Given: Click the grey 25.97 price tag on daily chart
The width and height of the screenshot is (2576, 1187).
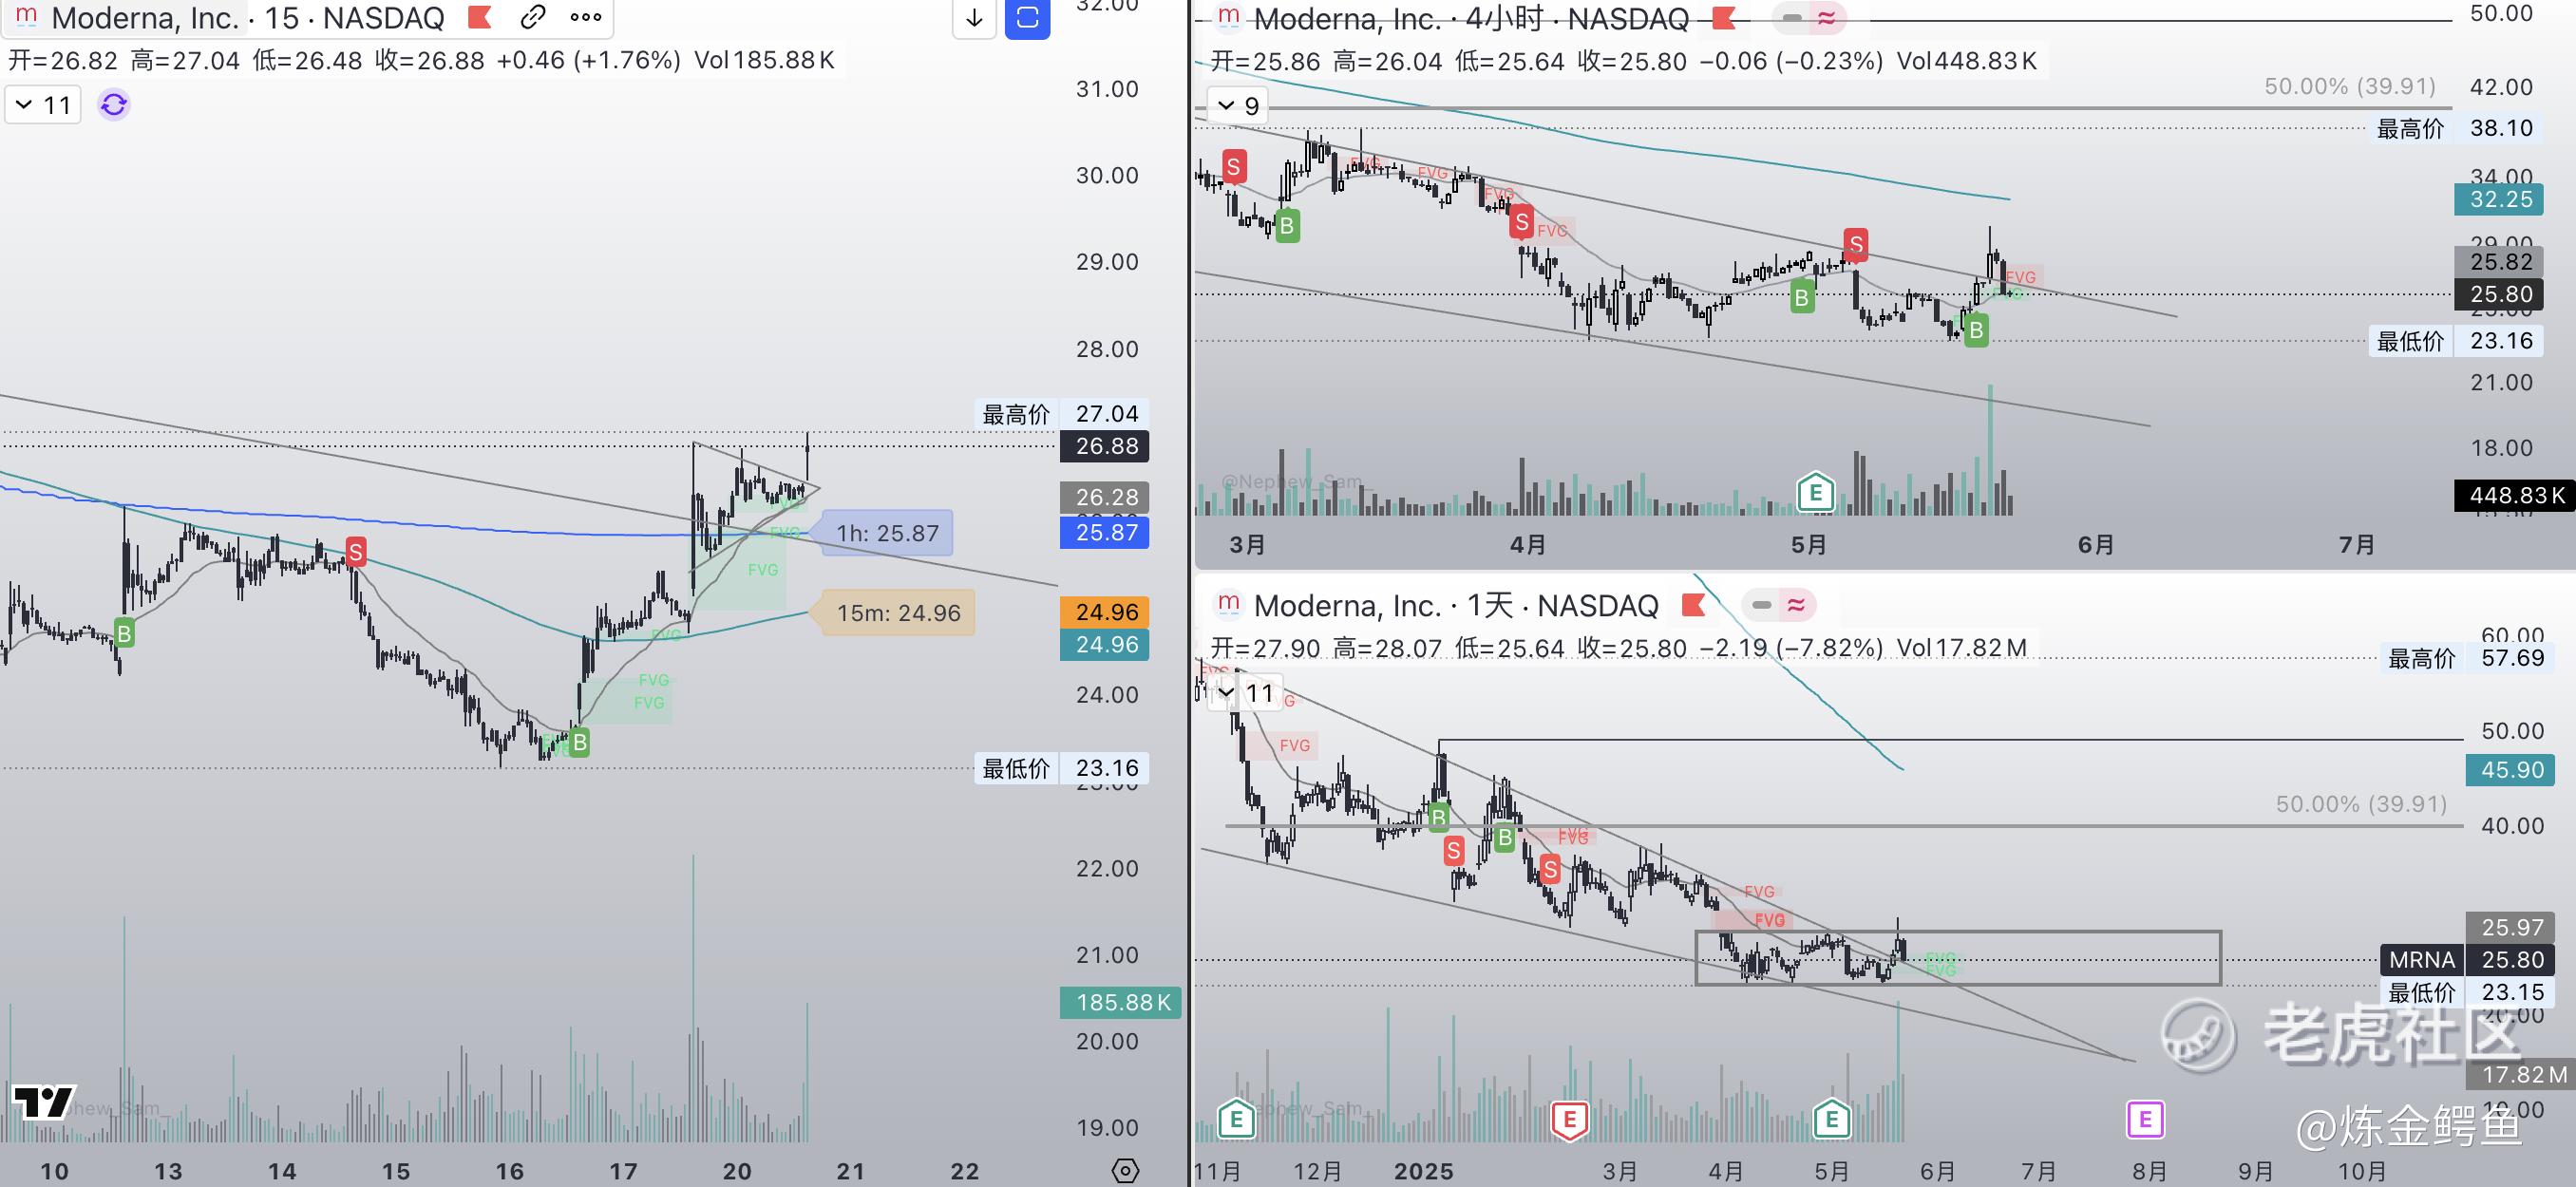Looking at the screenshot, I should (x=2511, y=927).
